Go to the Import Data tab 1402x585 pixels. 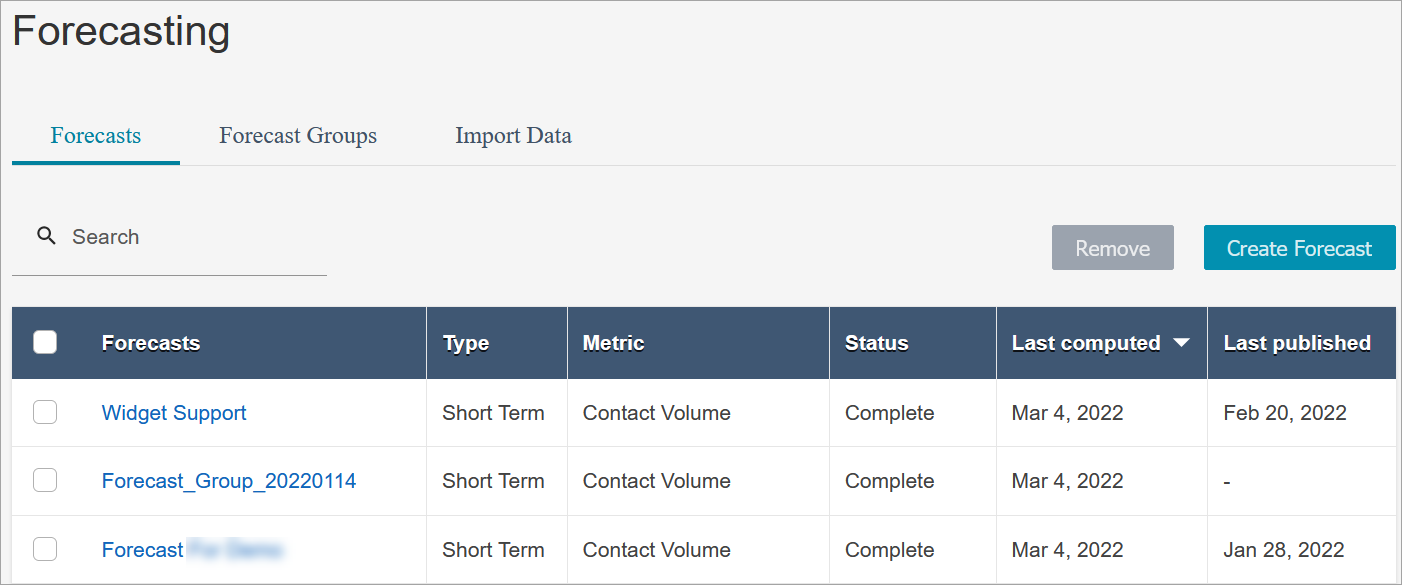(513, 136)
